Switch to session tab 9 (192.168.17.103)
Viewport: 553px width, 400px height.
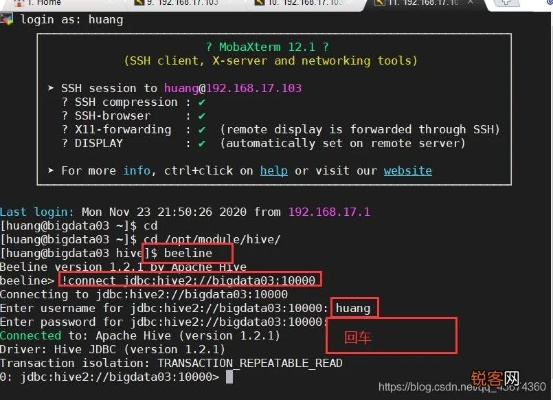182,4
